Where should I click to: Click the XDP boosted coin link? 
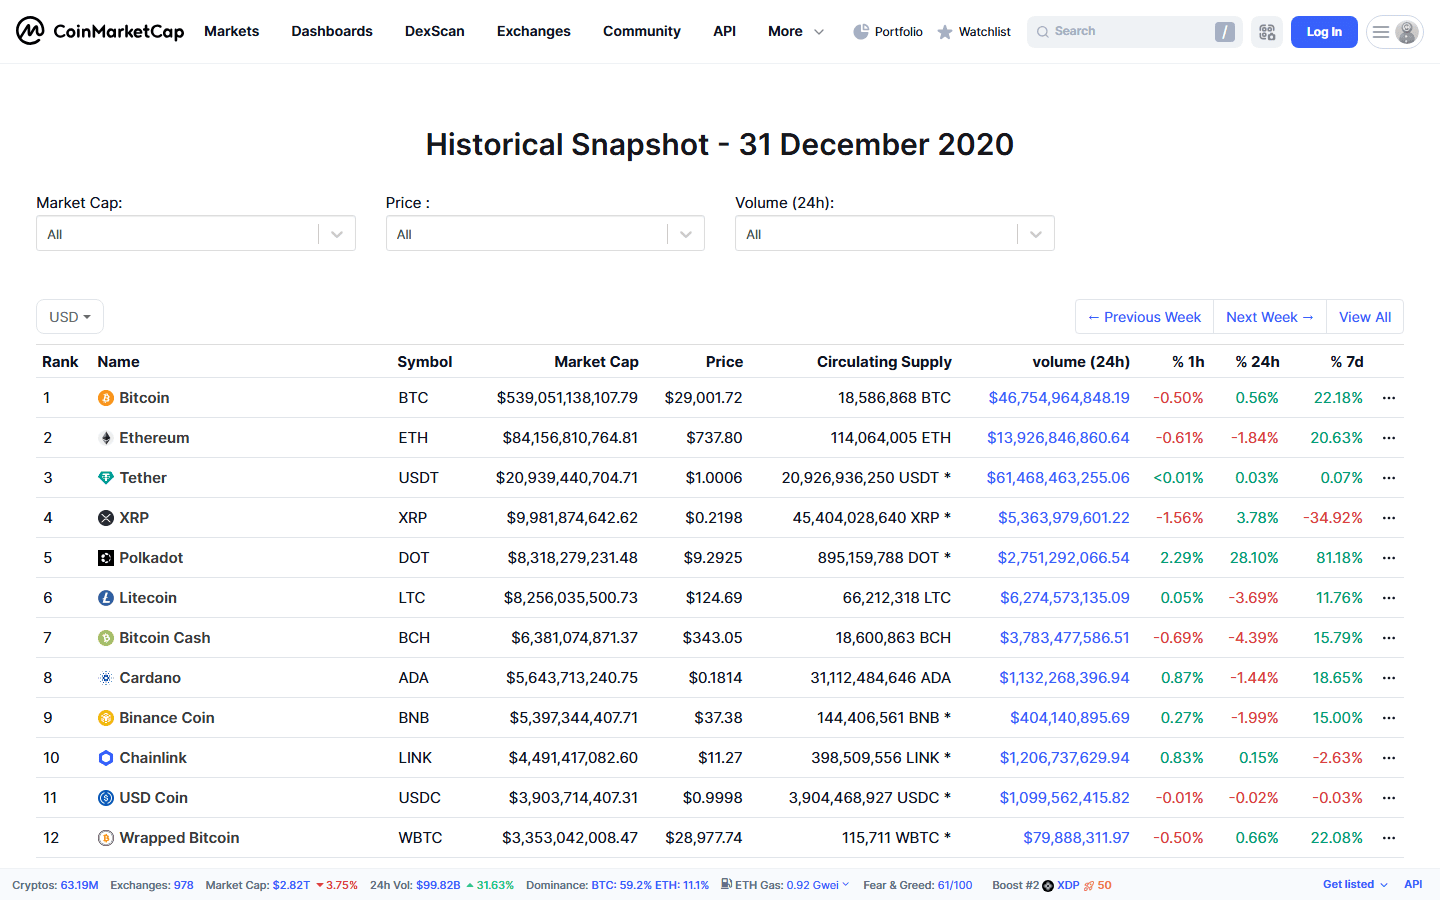pos(1068,885)
